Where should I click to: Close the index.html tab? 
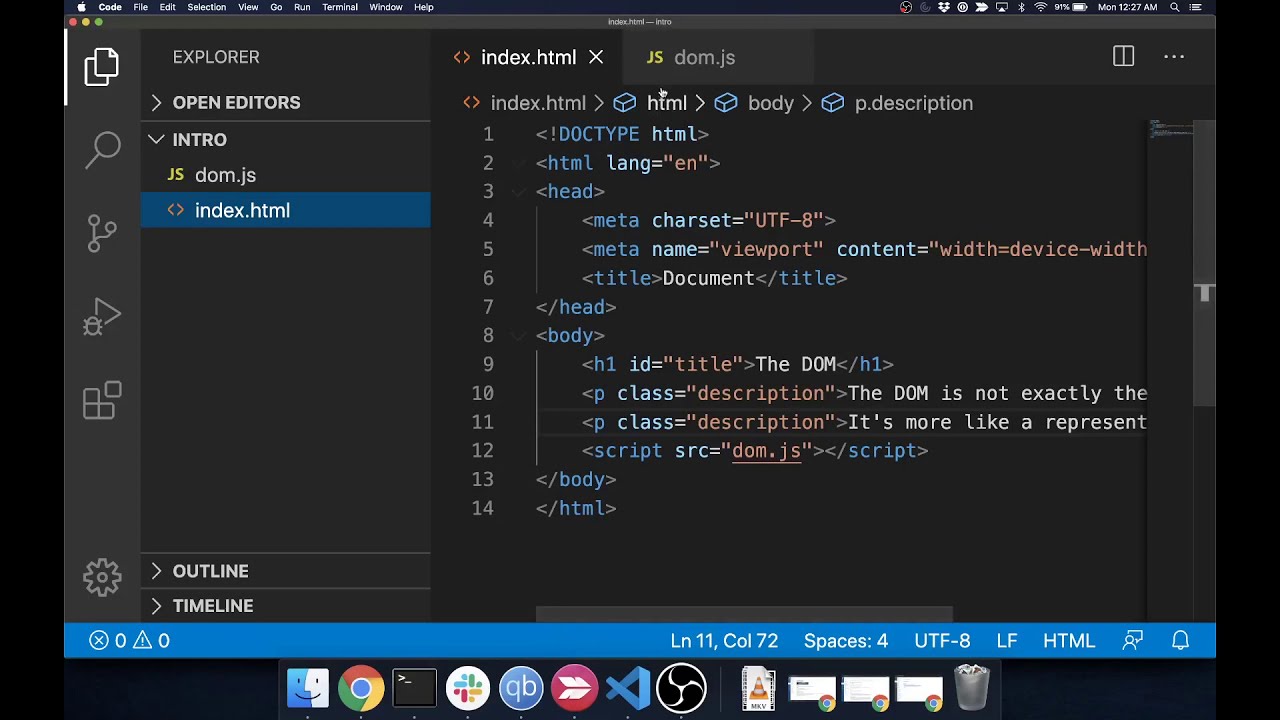[596, 58]
